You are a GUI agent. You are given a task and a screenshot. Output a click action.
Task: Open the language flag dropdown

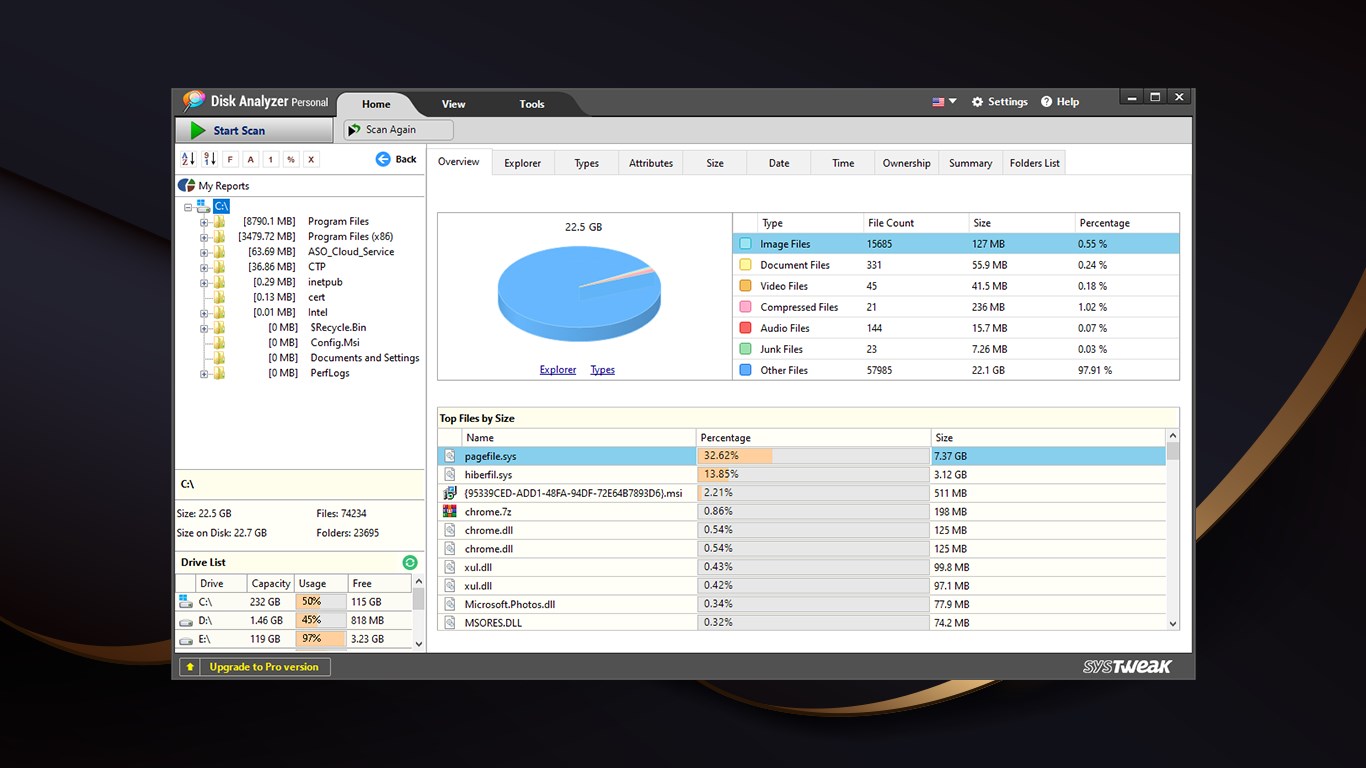[944, 102]
